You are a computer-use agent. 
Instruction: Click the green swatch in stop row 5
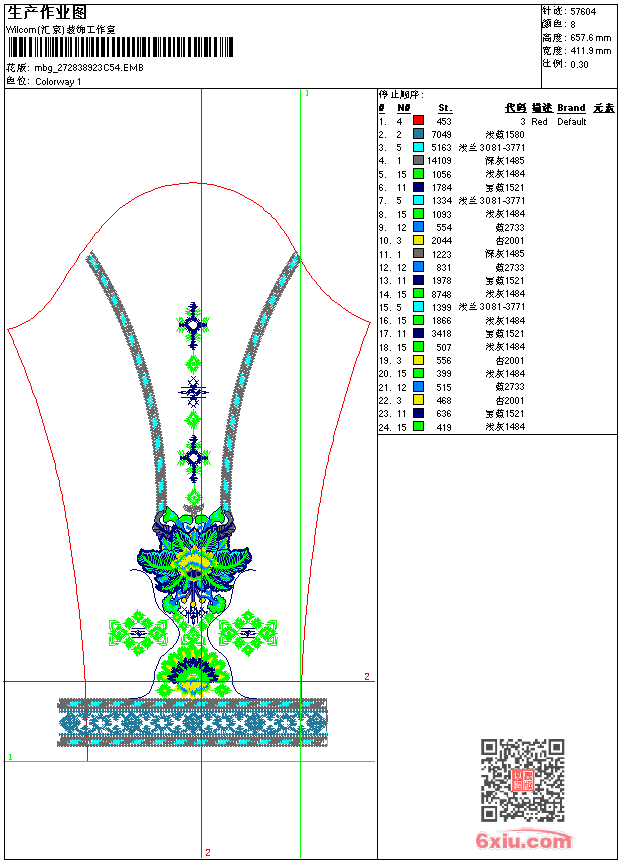(x=418, y=174)
